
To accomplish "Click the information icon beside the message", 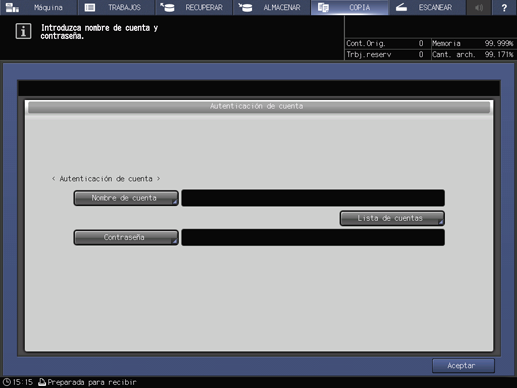I will (23, 31).
